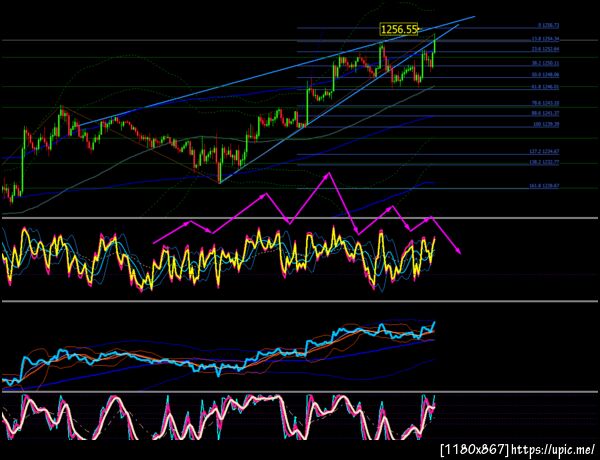Screen dimensions: 600x460
Task: Select the 127.2 Fibonacci extension label
Action: tap(545, 152)
